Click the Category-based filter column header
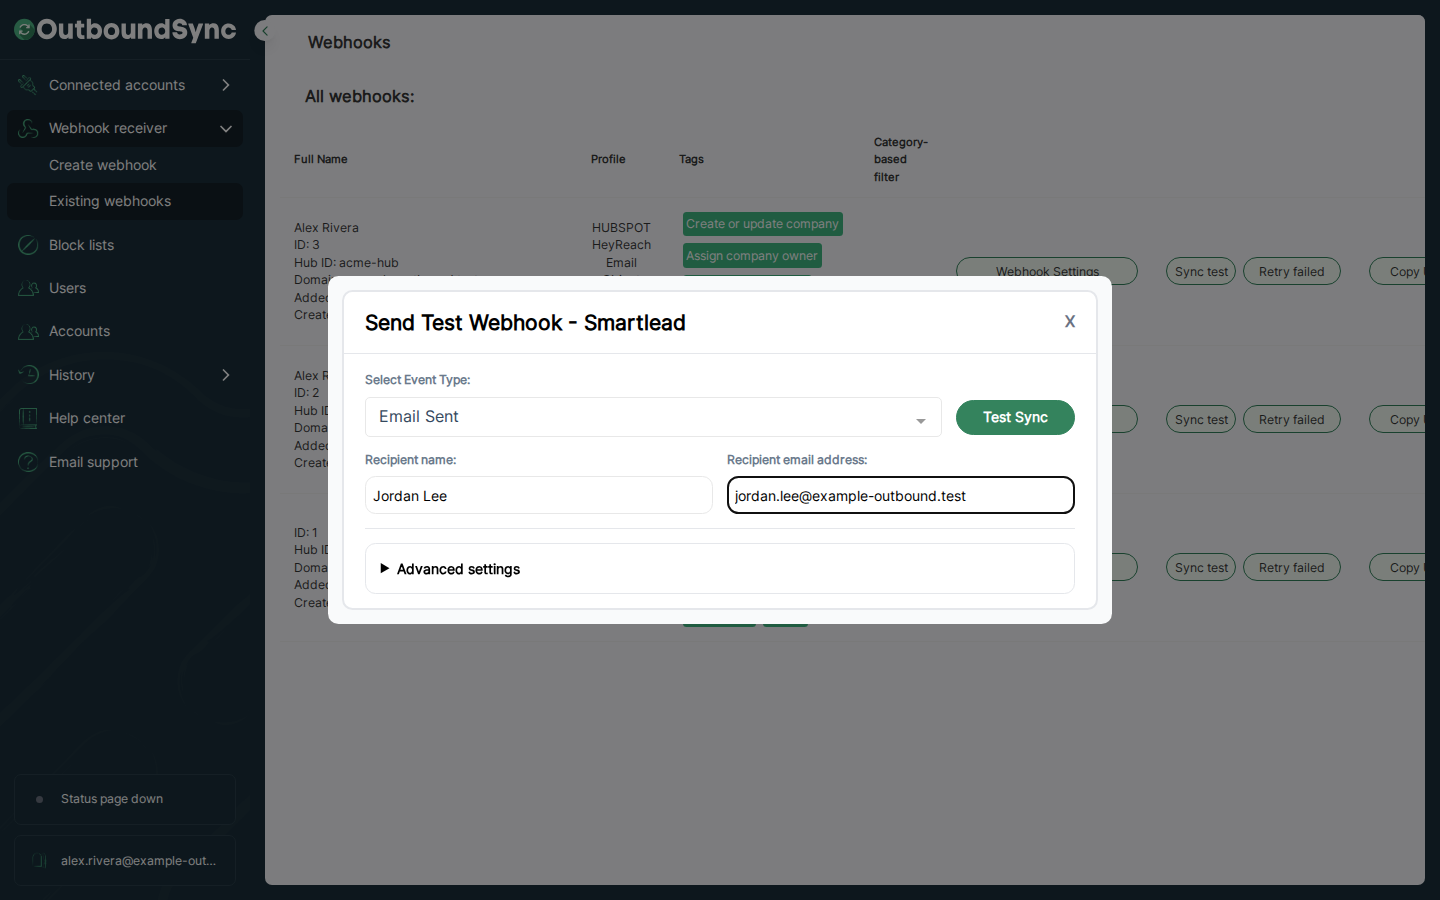1440x900 pixels. point(901,160)
